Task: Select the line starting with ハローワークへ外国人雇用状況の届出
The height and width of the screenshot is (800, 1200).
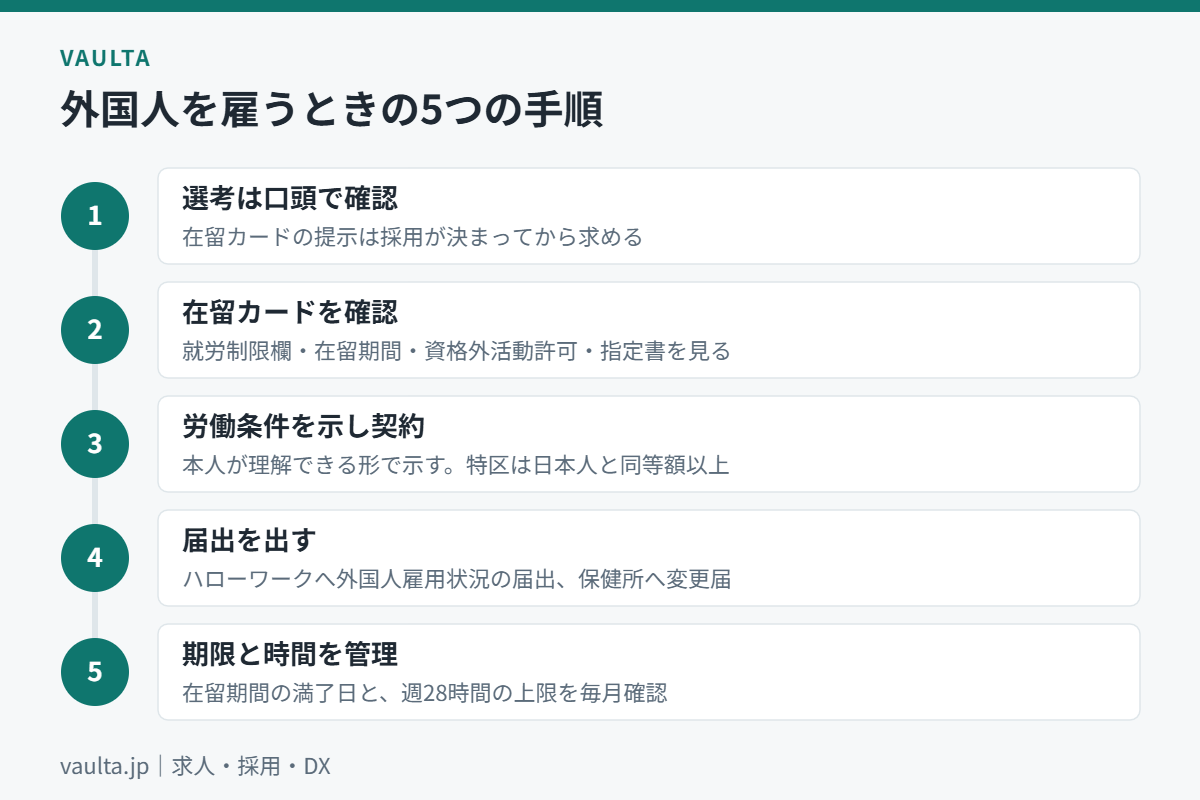Action: [456, 579]
